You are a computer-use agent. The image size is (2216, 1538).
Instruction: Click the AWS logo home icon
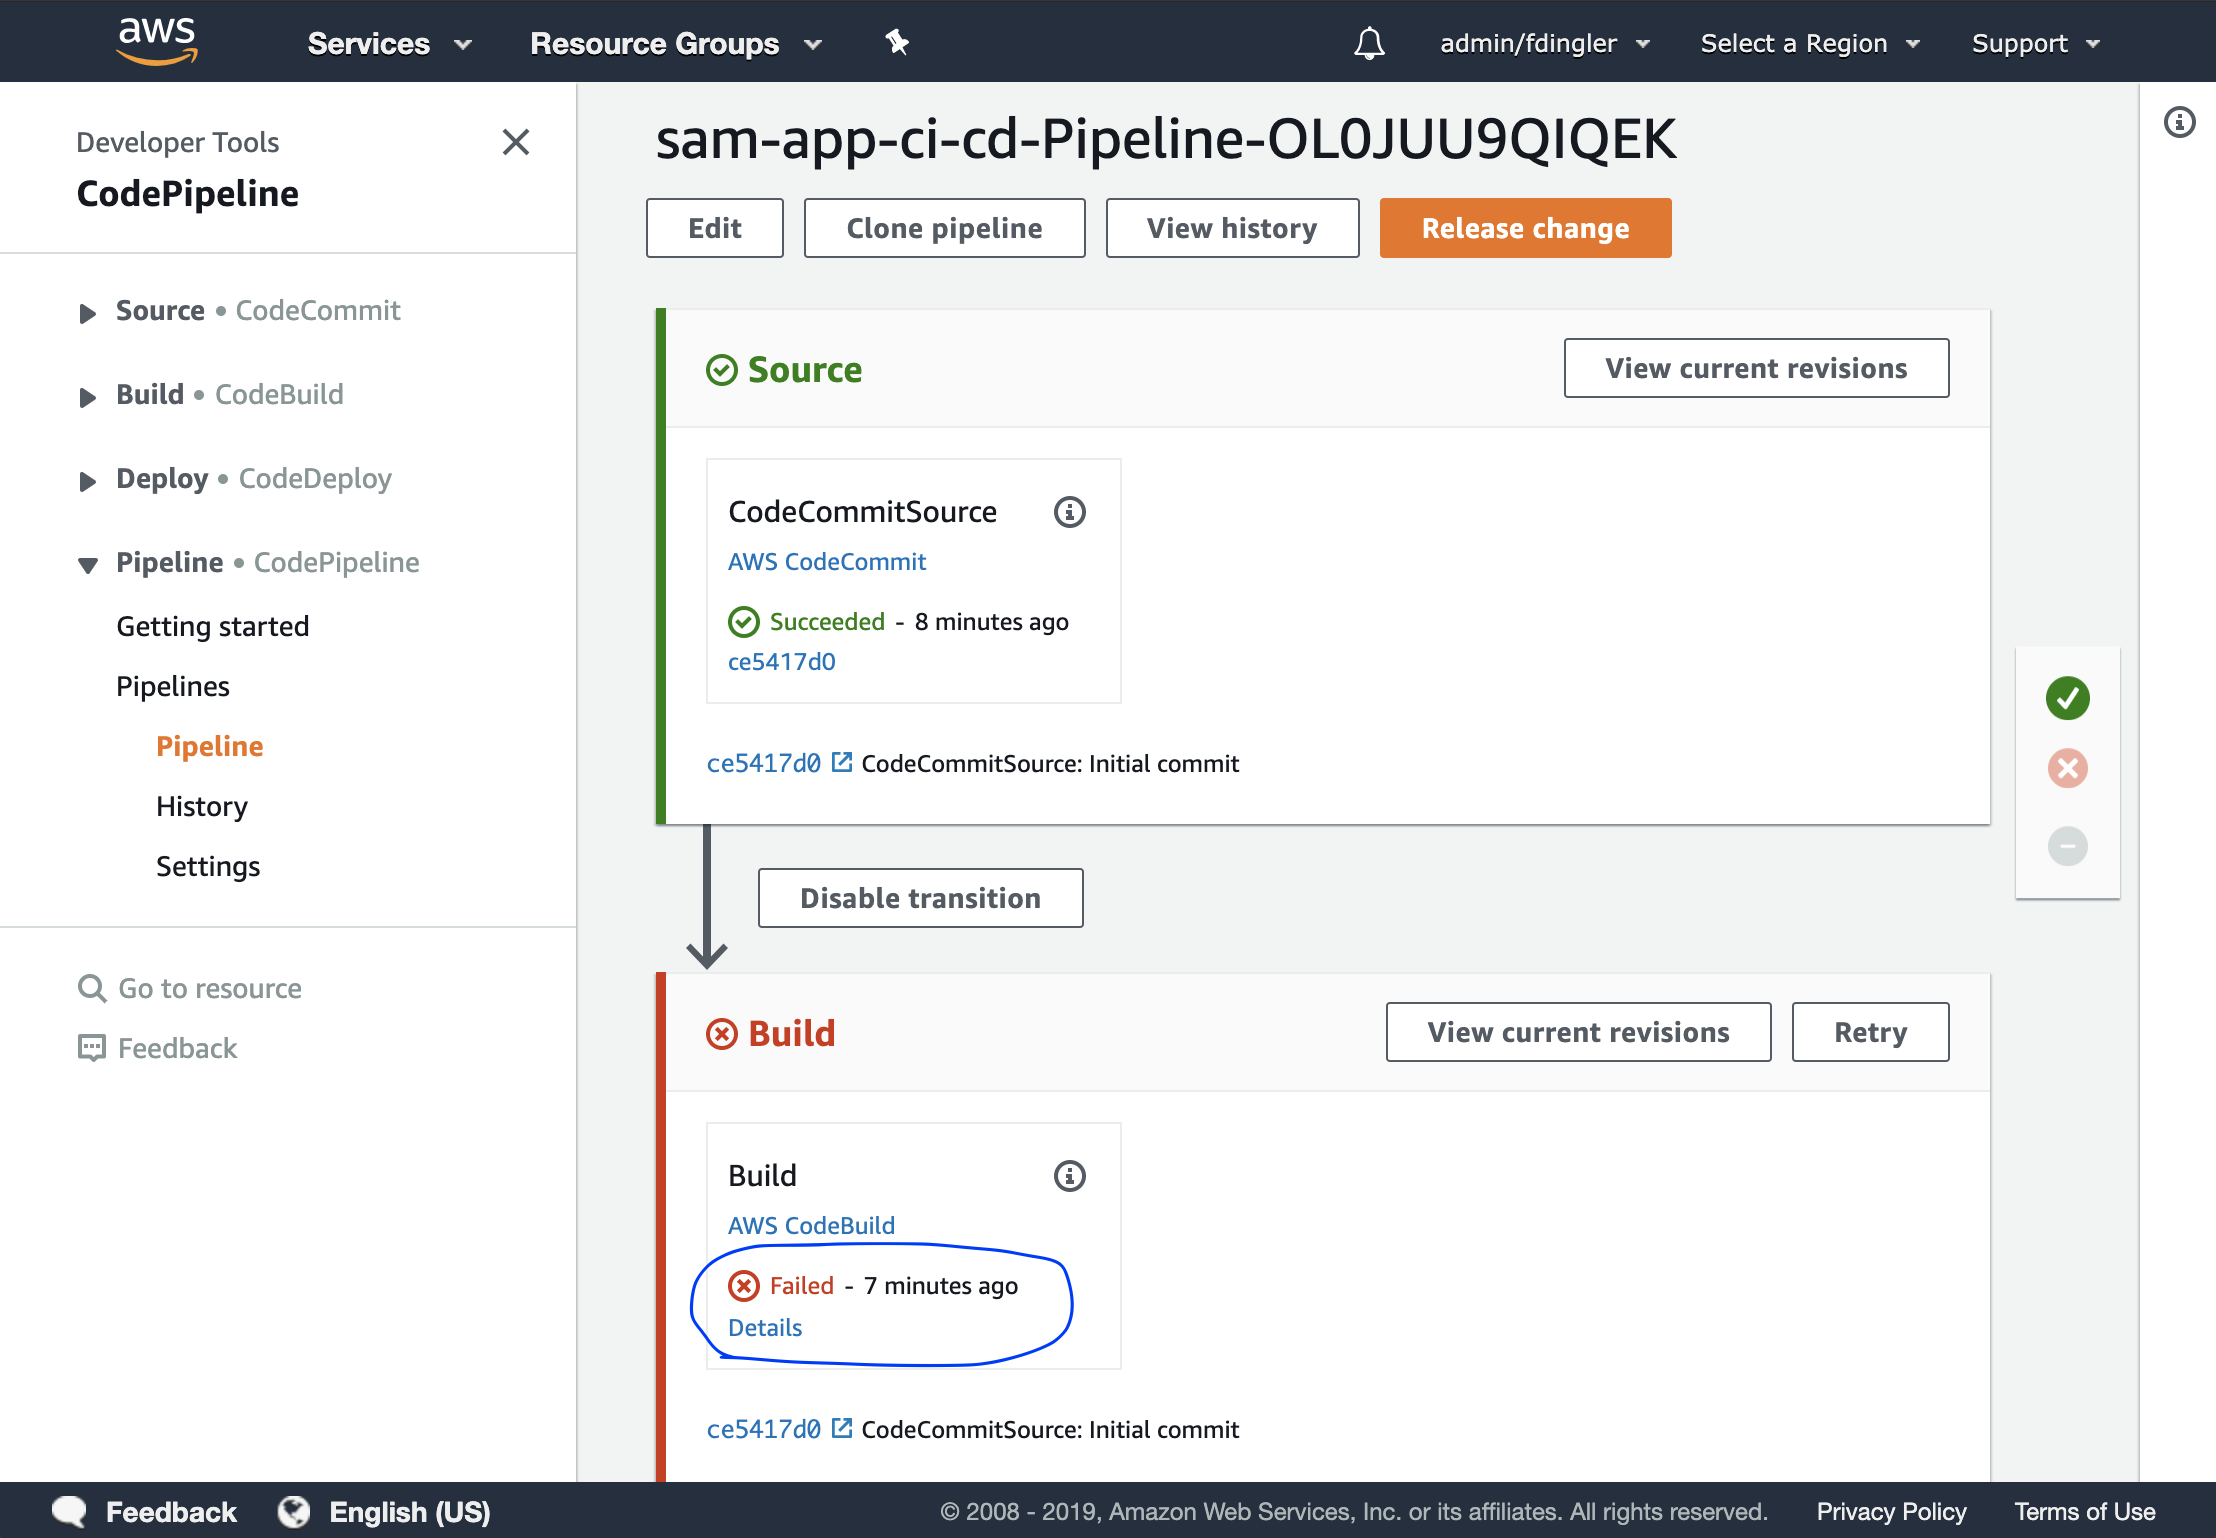pyautogui.click(x=157, y=41)
